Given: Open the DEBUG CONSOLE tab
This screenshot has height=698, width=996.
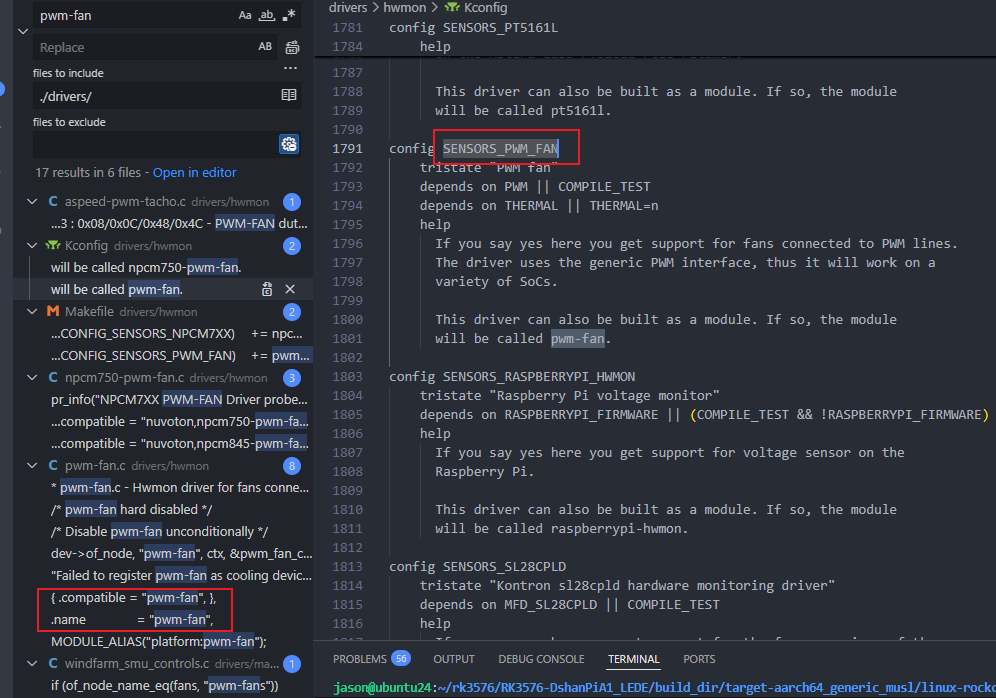Looking at the screenshot, I should pyautogui.click(x=541, y=659).
